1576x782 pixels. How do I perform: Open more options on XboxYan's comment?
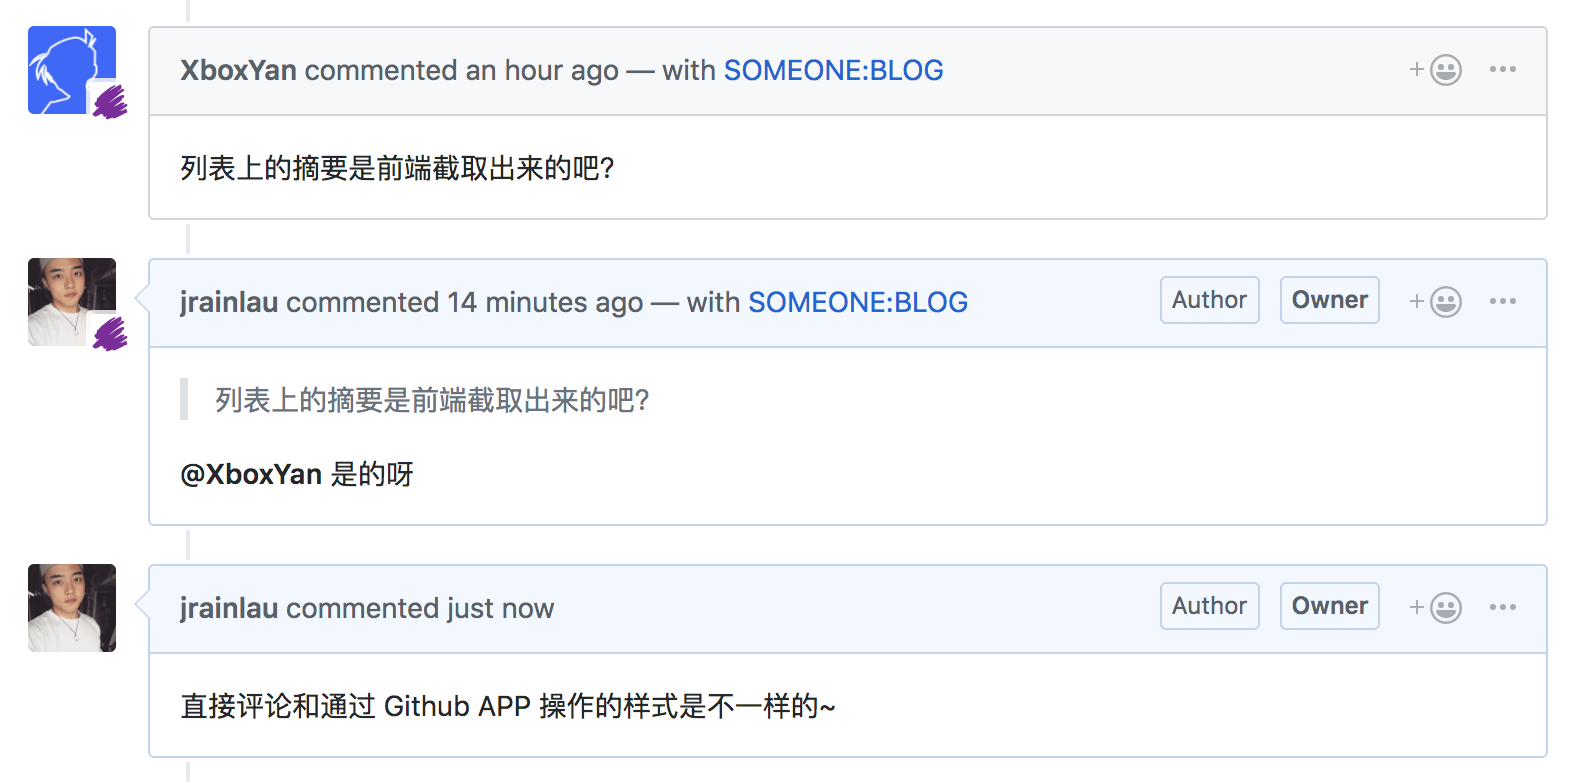point(1503,69)
